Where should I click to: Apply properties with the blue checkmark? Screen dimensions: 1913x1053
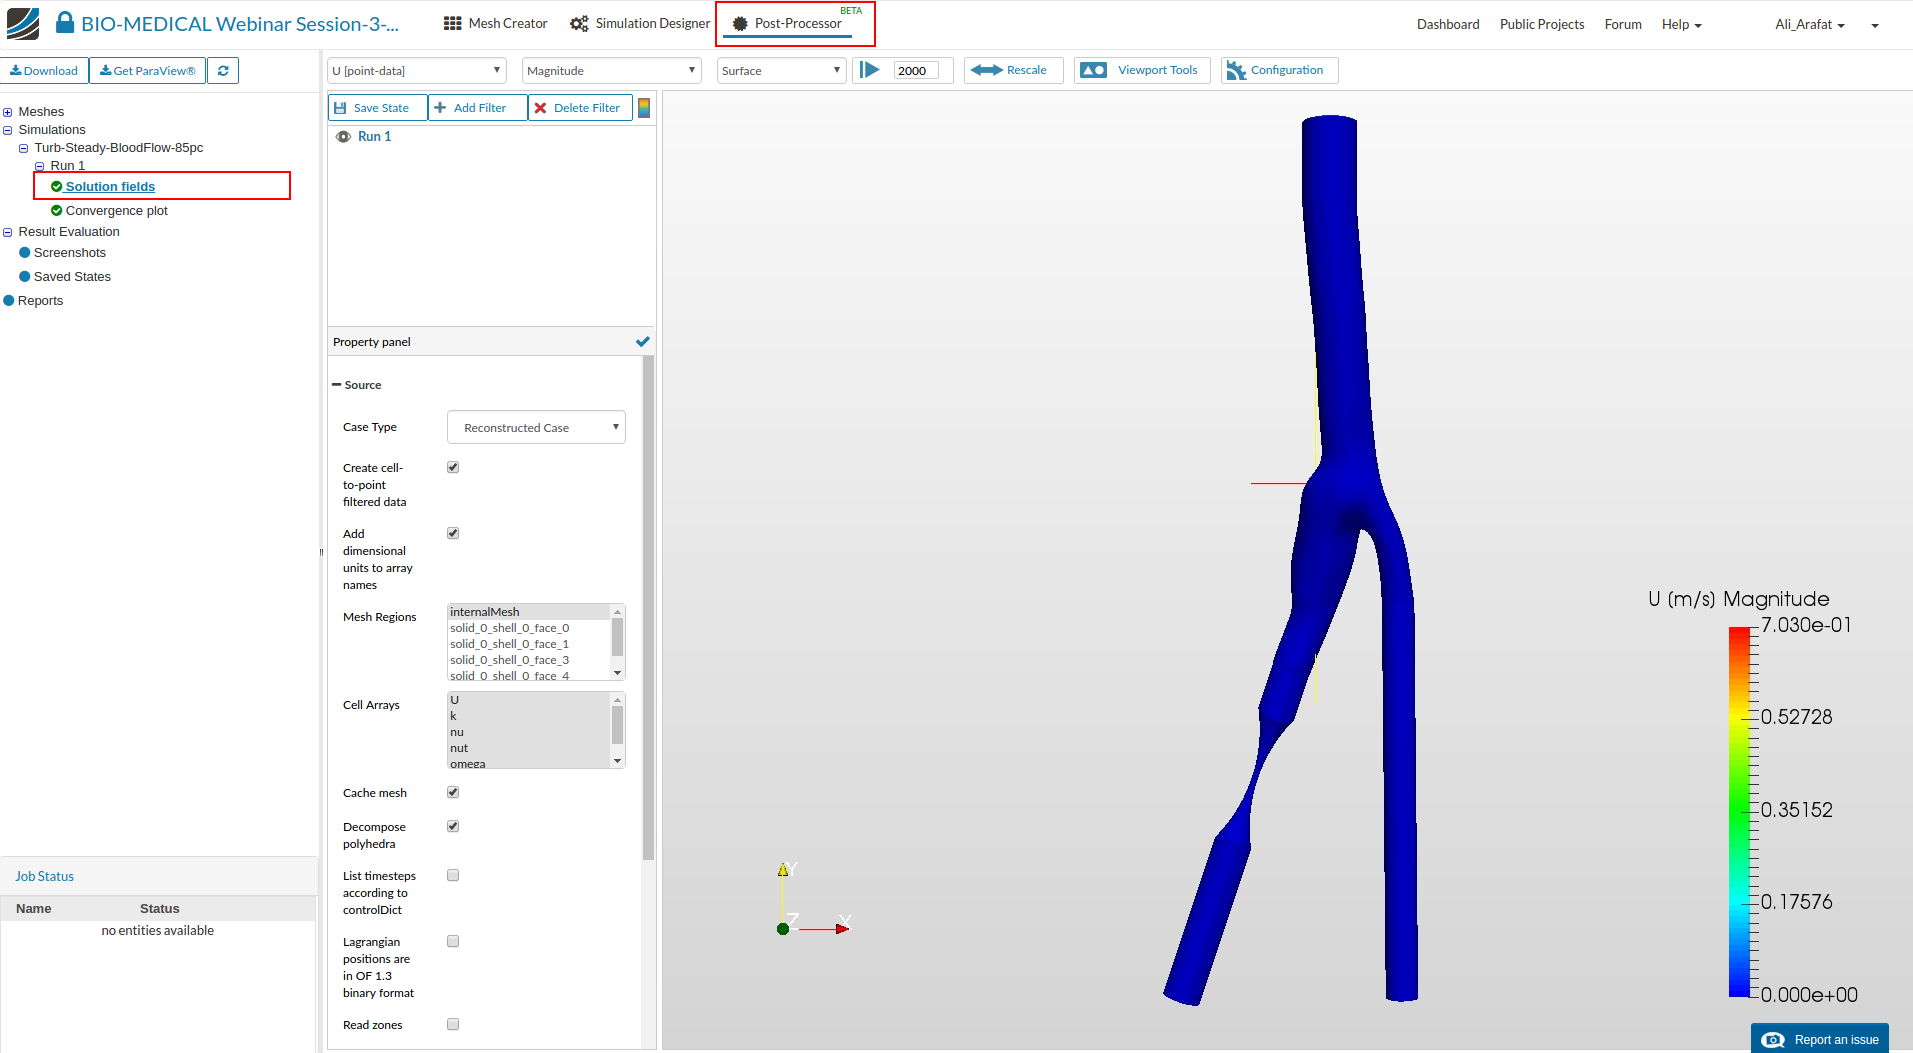tap(642, 342)
